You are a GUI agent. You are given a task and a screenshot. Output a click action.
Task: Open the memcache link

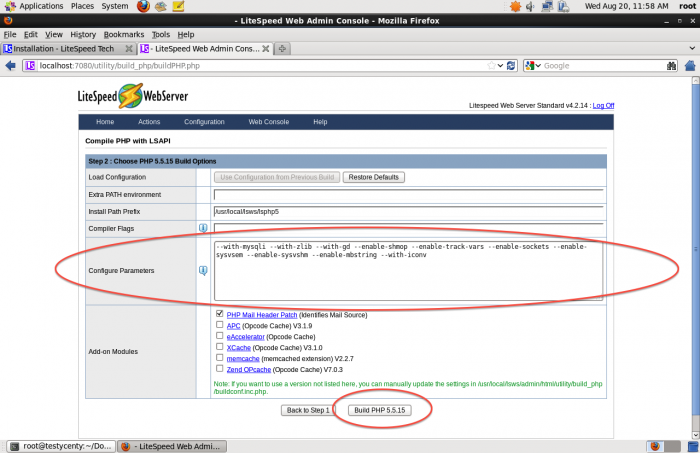point(243,359)
